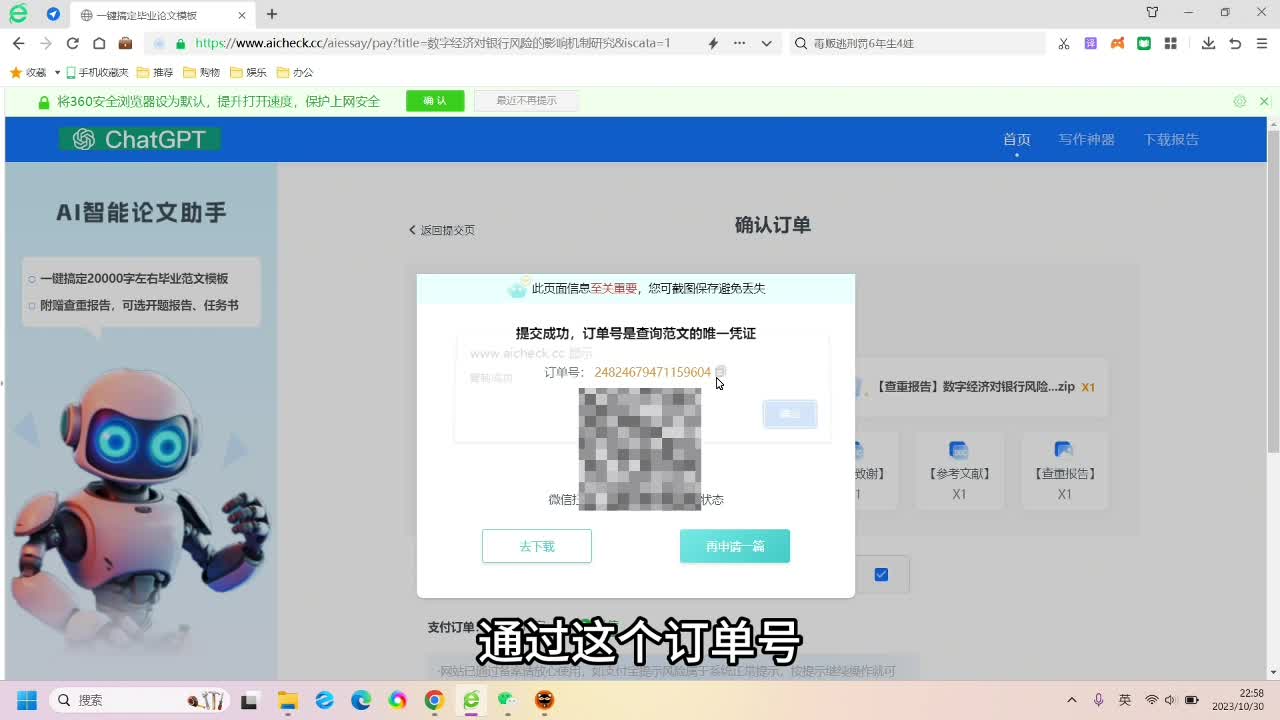Expand the address bar dropdown arrow
The height and width of the screenshot is (720, 1280).
766,43
